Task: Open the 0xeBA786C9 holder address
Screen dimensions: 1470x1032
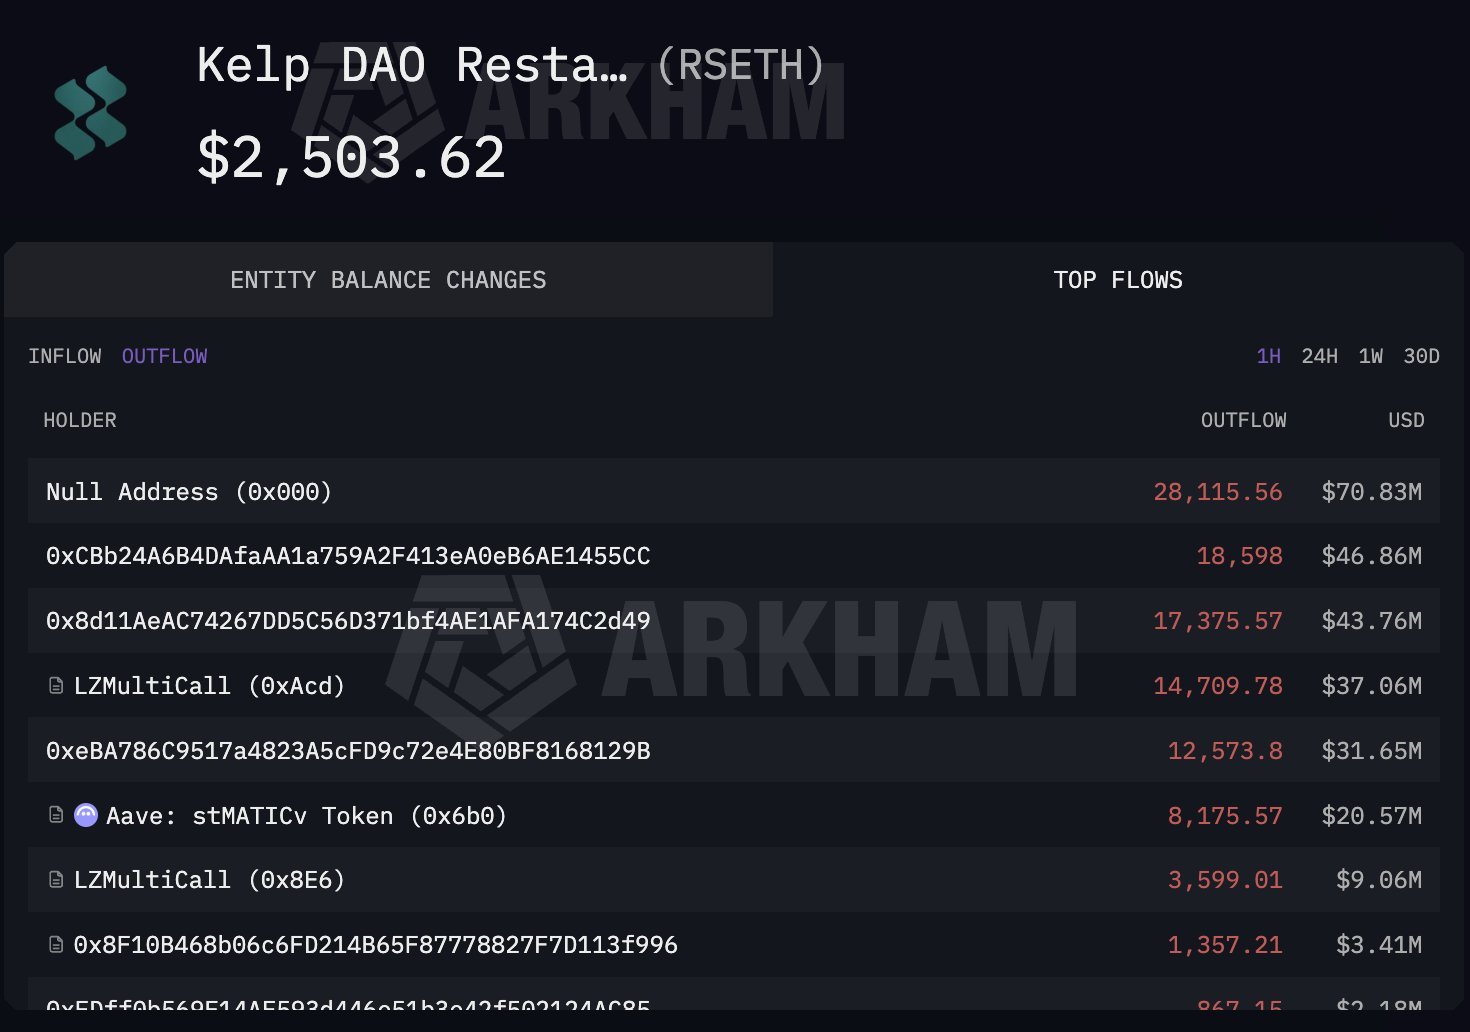Action: click(x=348, y=751)
